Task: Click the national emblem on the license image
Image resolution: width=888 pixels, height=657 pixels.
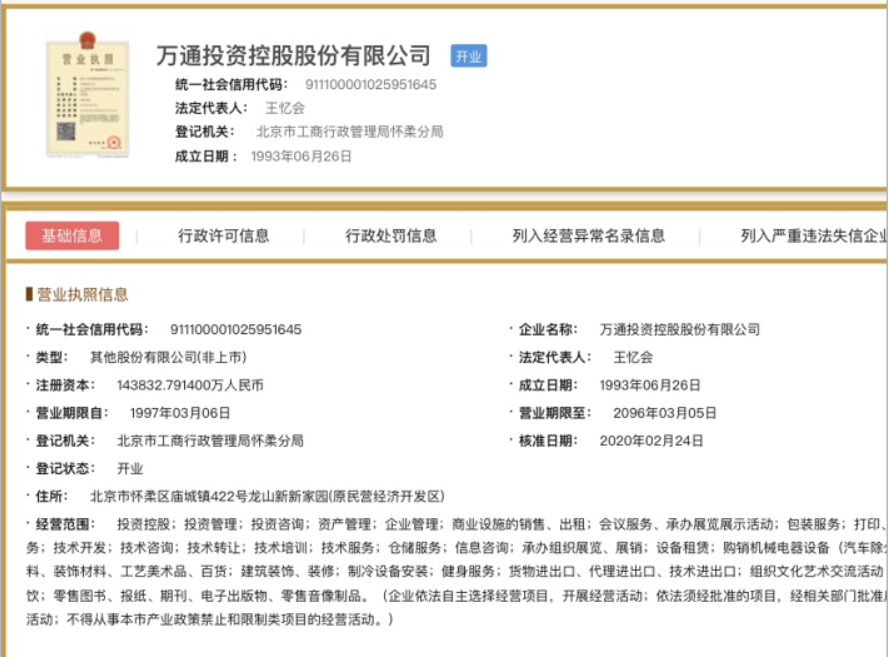Action: tap(87, 42)
